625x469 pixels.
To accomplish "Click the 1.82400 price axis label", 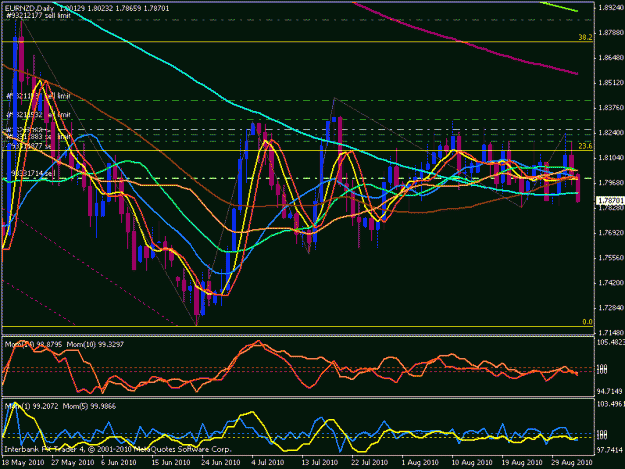I will coord(611,133).
